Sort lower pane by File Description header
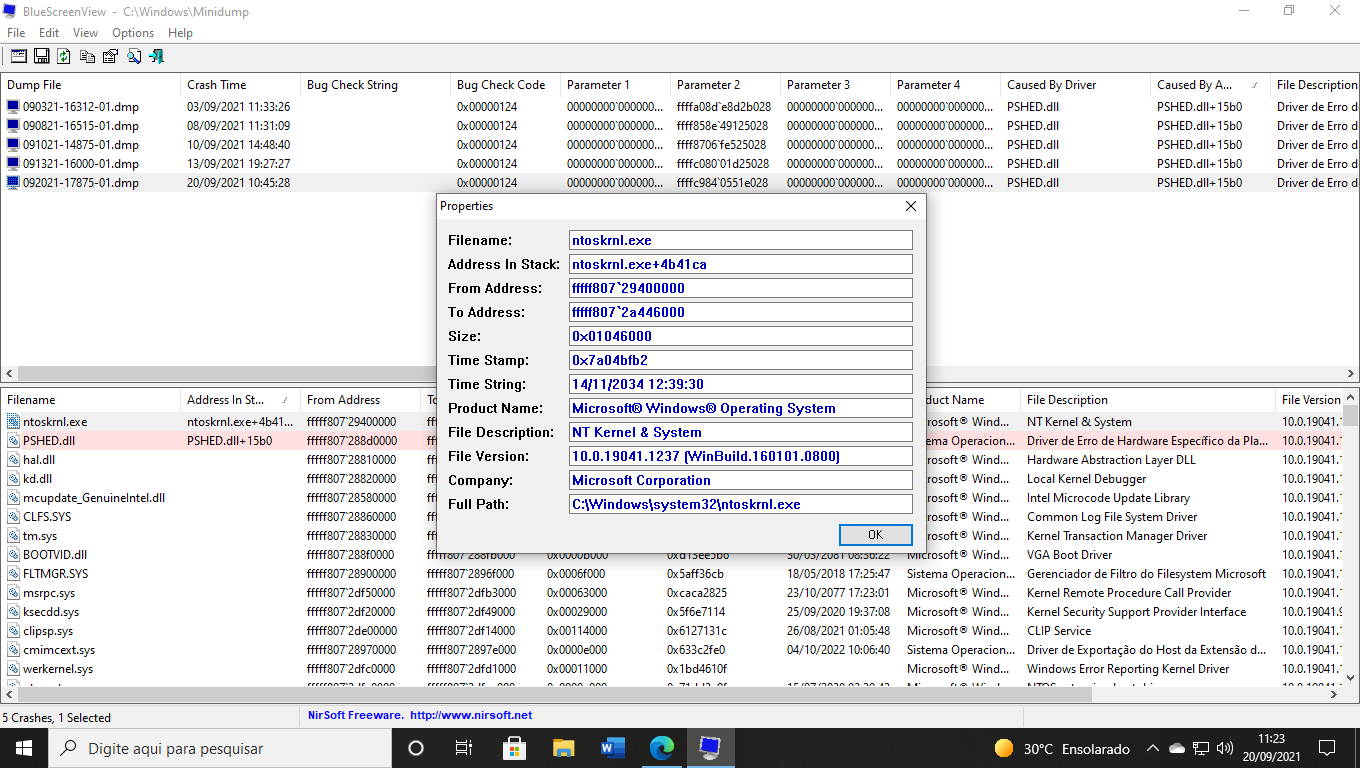Image resolution: width=1360 pixels, height=768 pixels. [x=1148, y=400]
